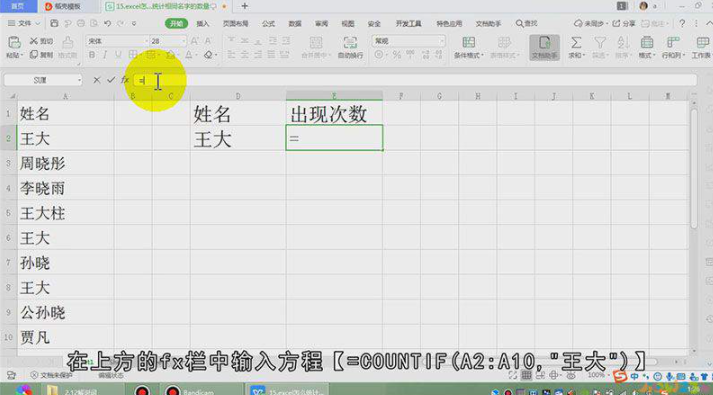
Task: Expand the File (文件) menu arrow
Action: click(38, 23)
